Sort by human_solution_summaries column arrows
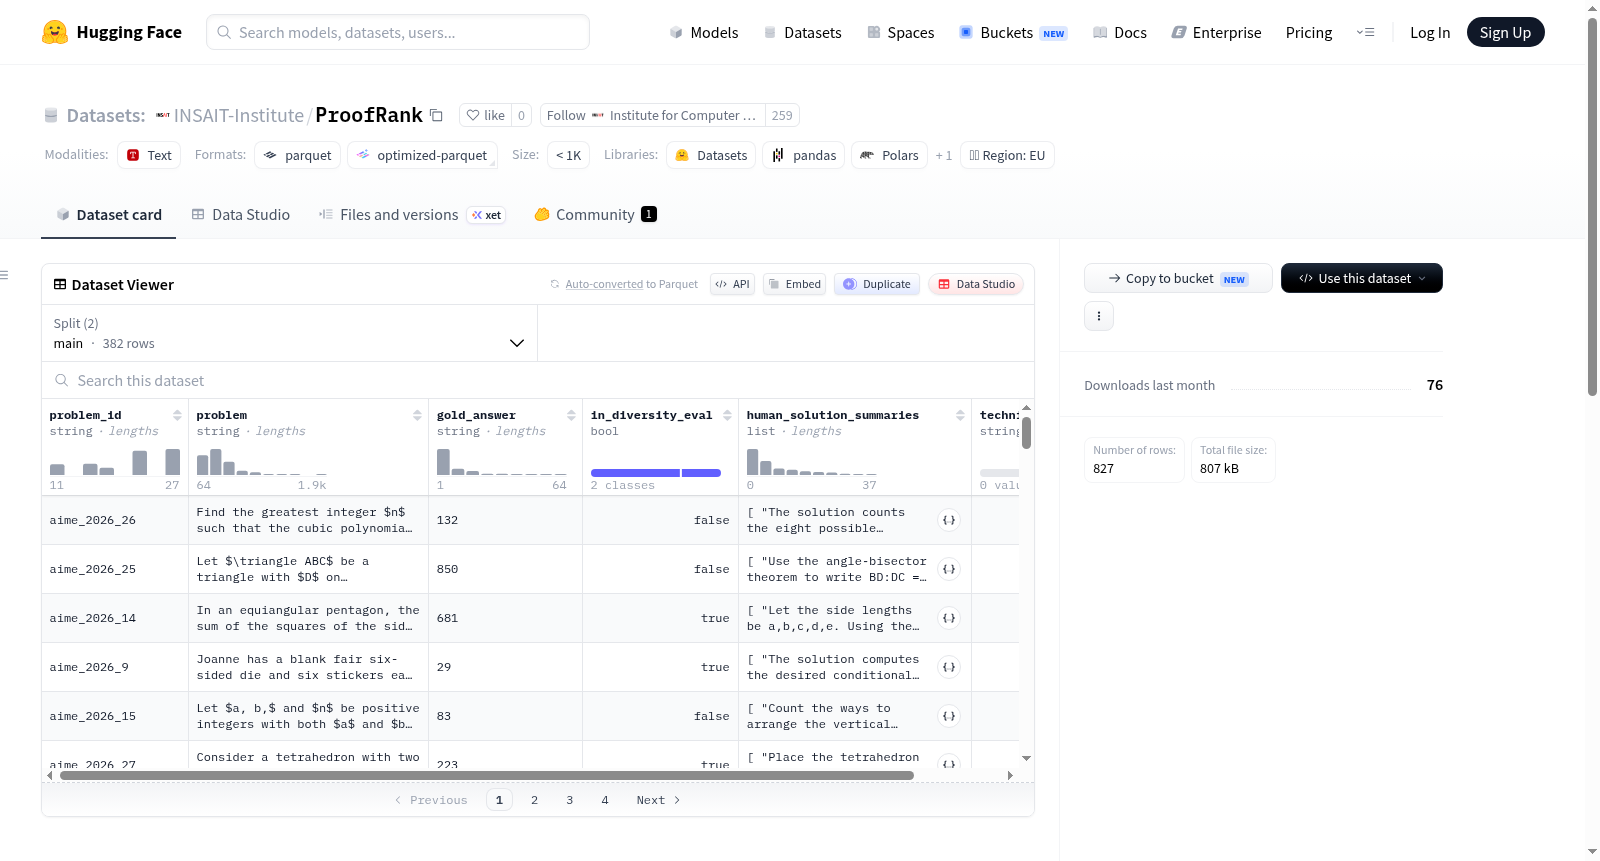Image resolution: width=1600 pixels, height=861 pixels. [x=960, y=415]
